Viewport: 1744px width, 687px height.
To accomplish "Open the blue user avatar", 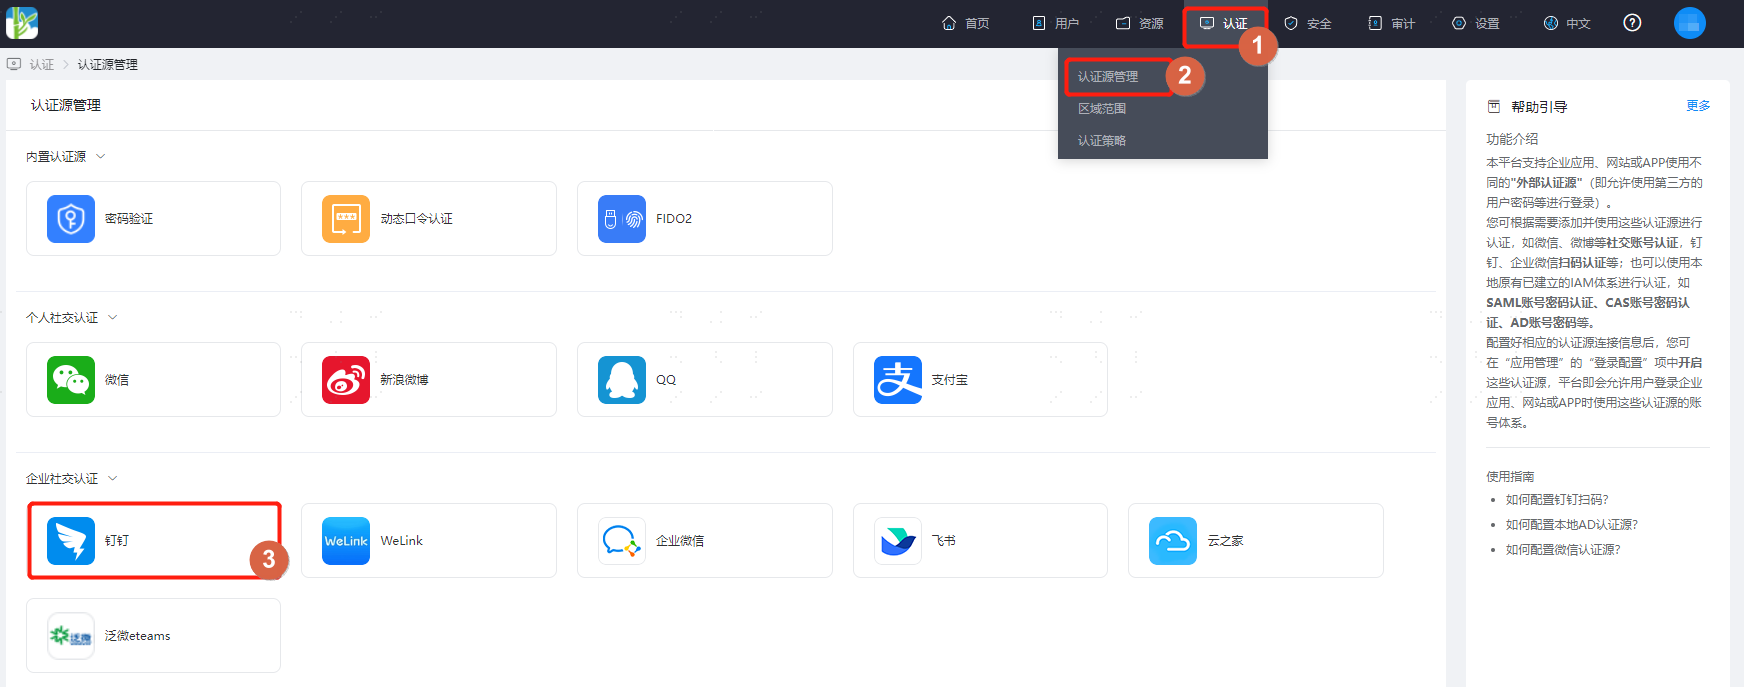I will 1690,22.
